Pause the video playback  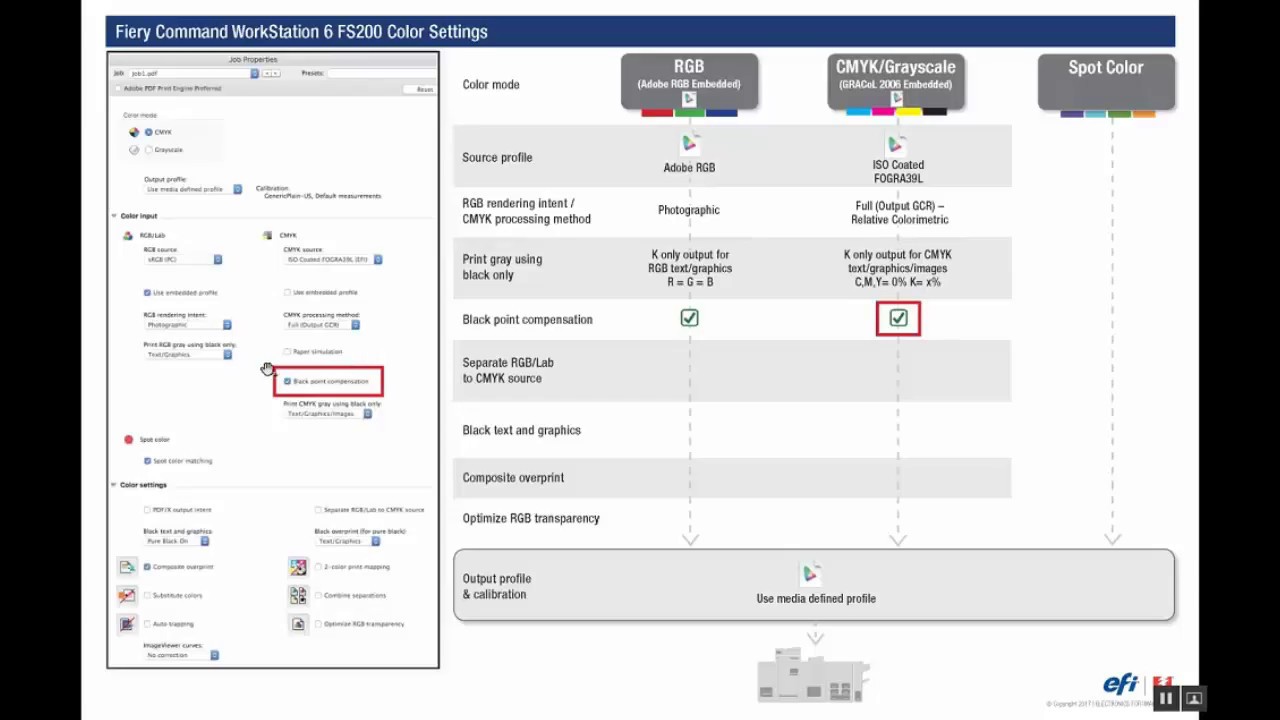[1166, 698]
